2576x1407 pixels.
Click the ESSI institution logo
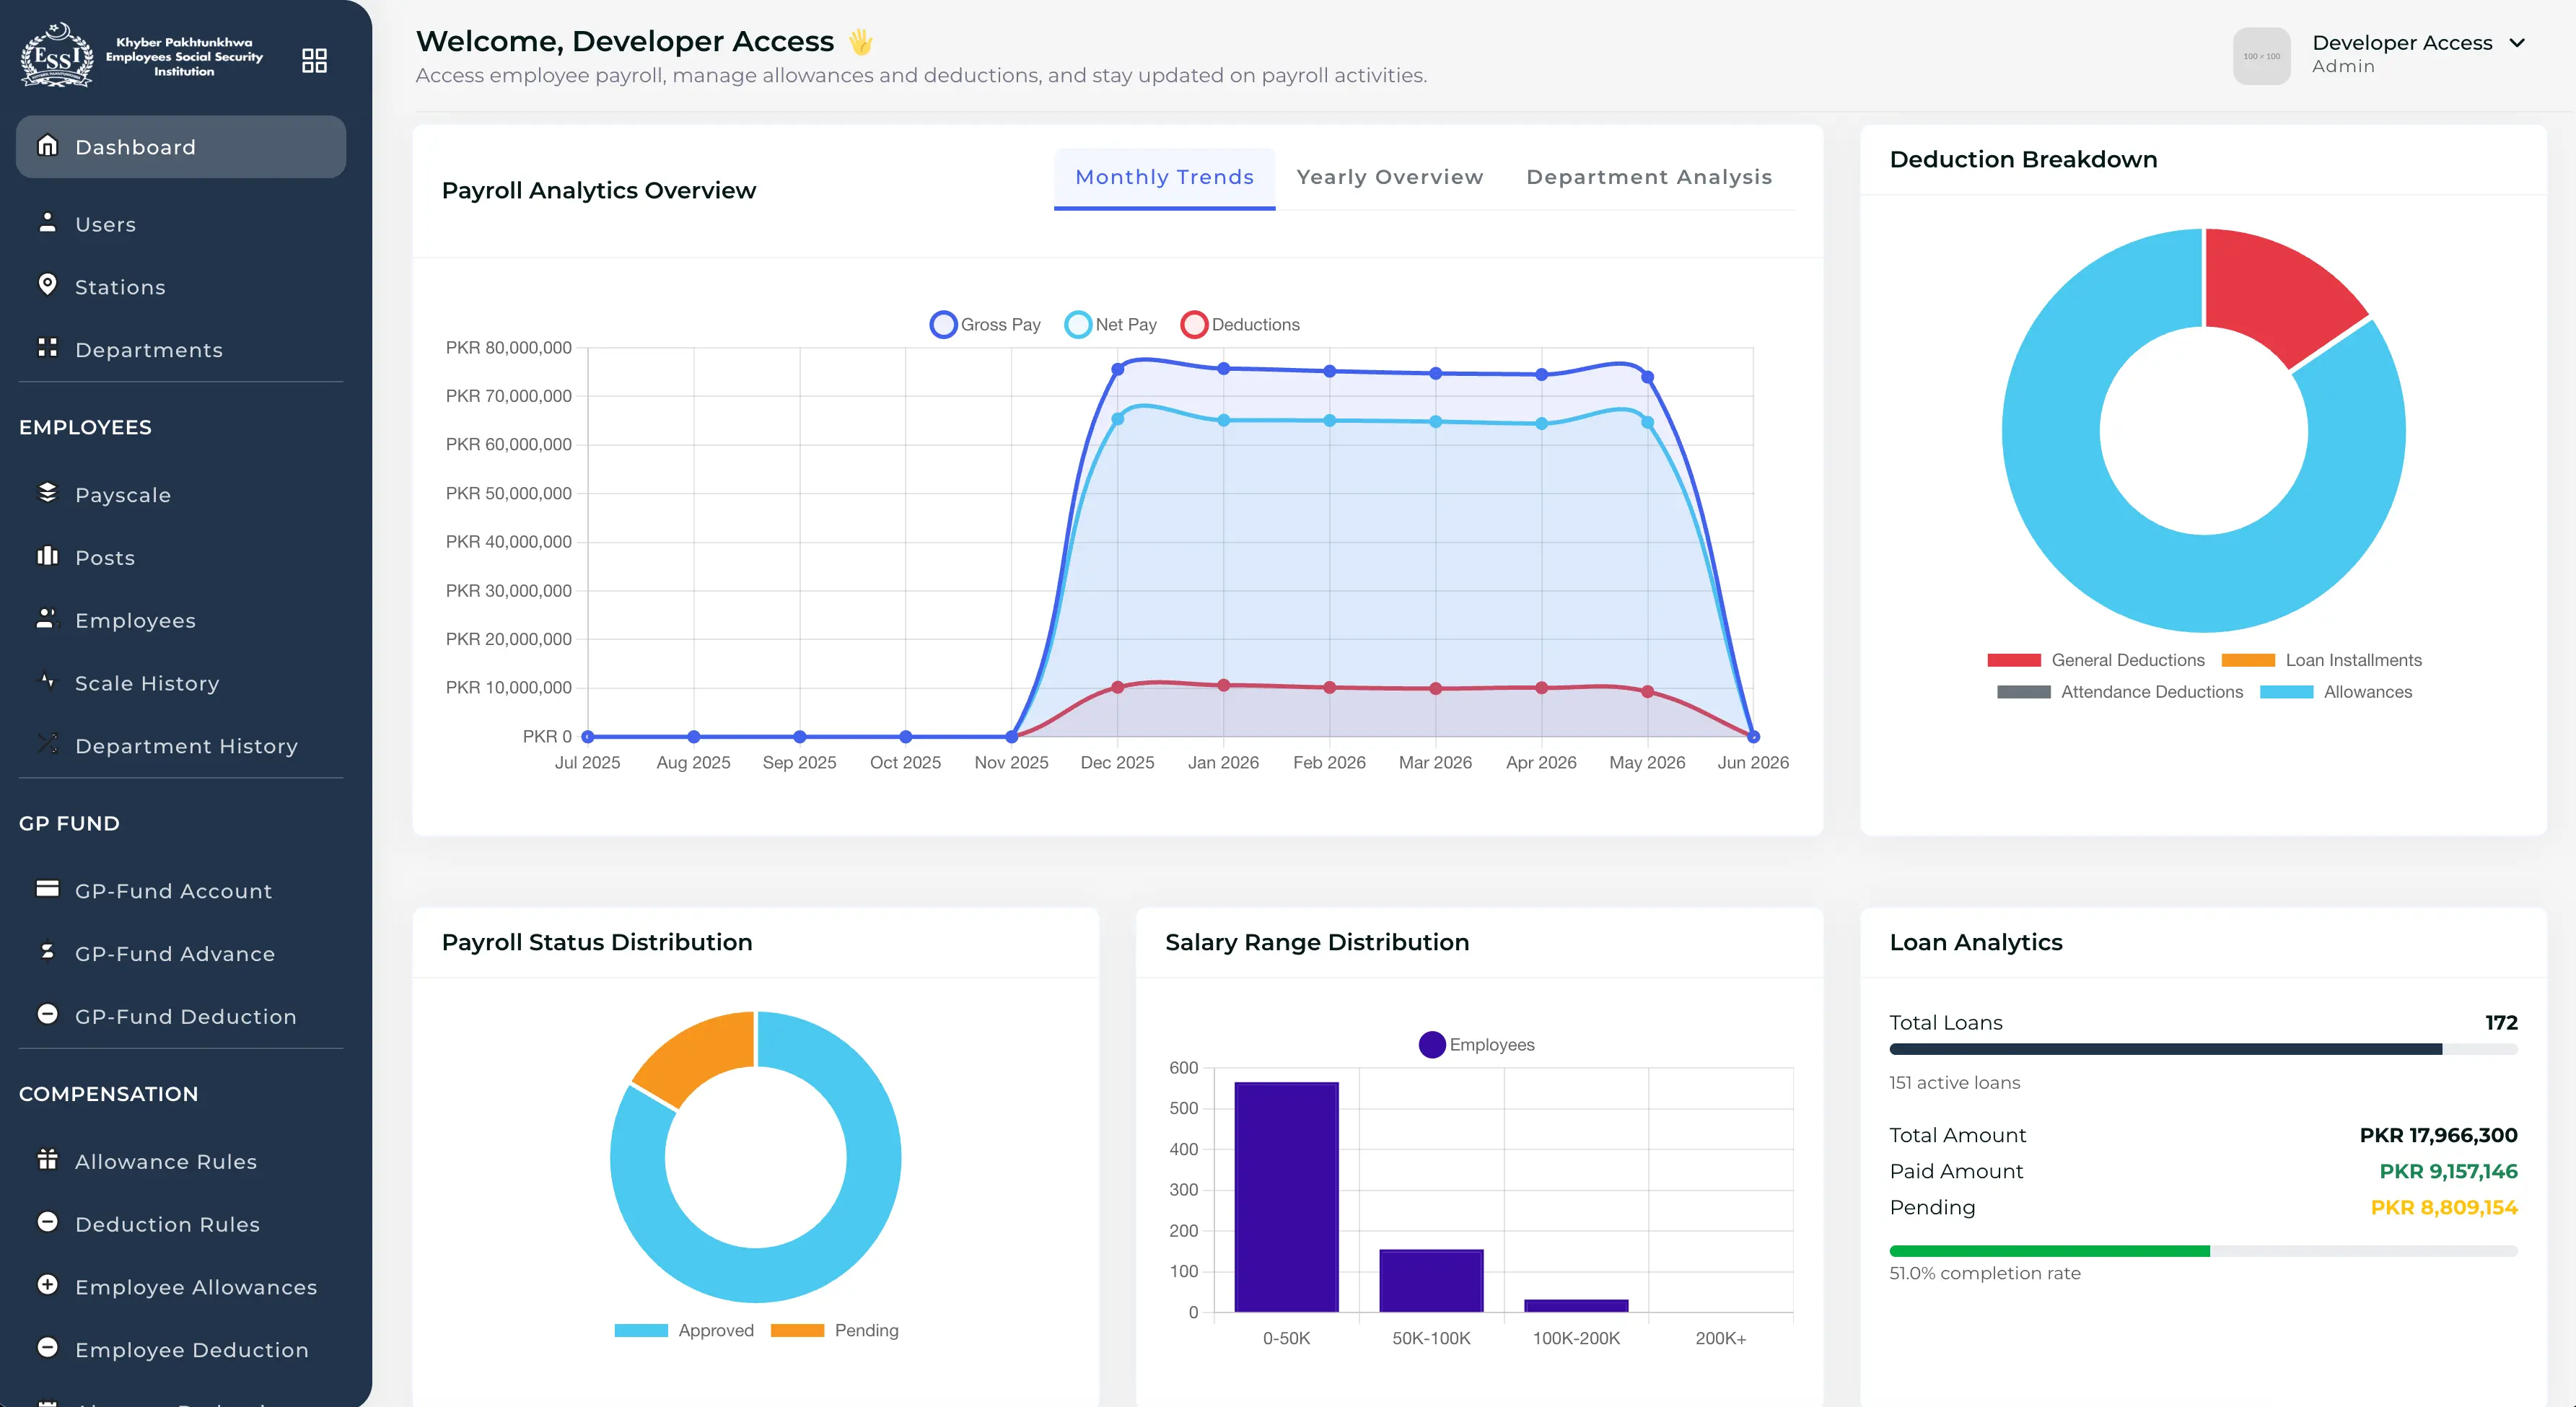click(x=57, y=56)
